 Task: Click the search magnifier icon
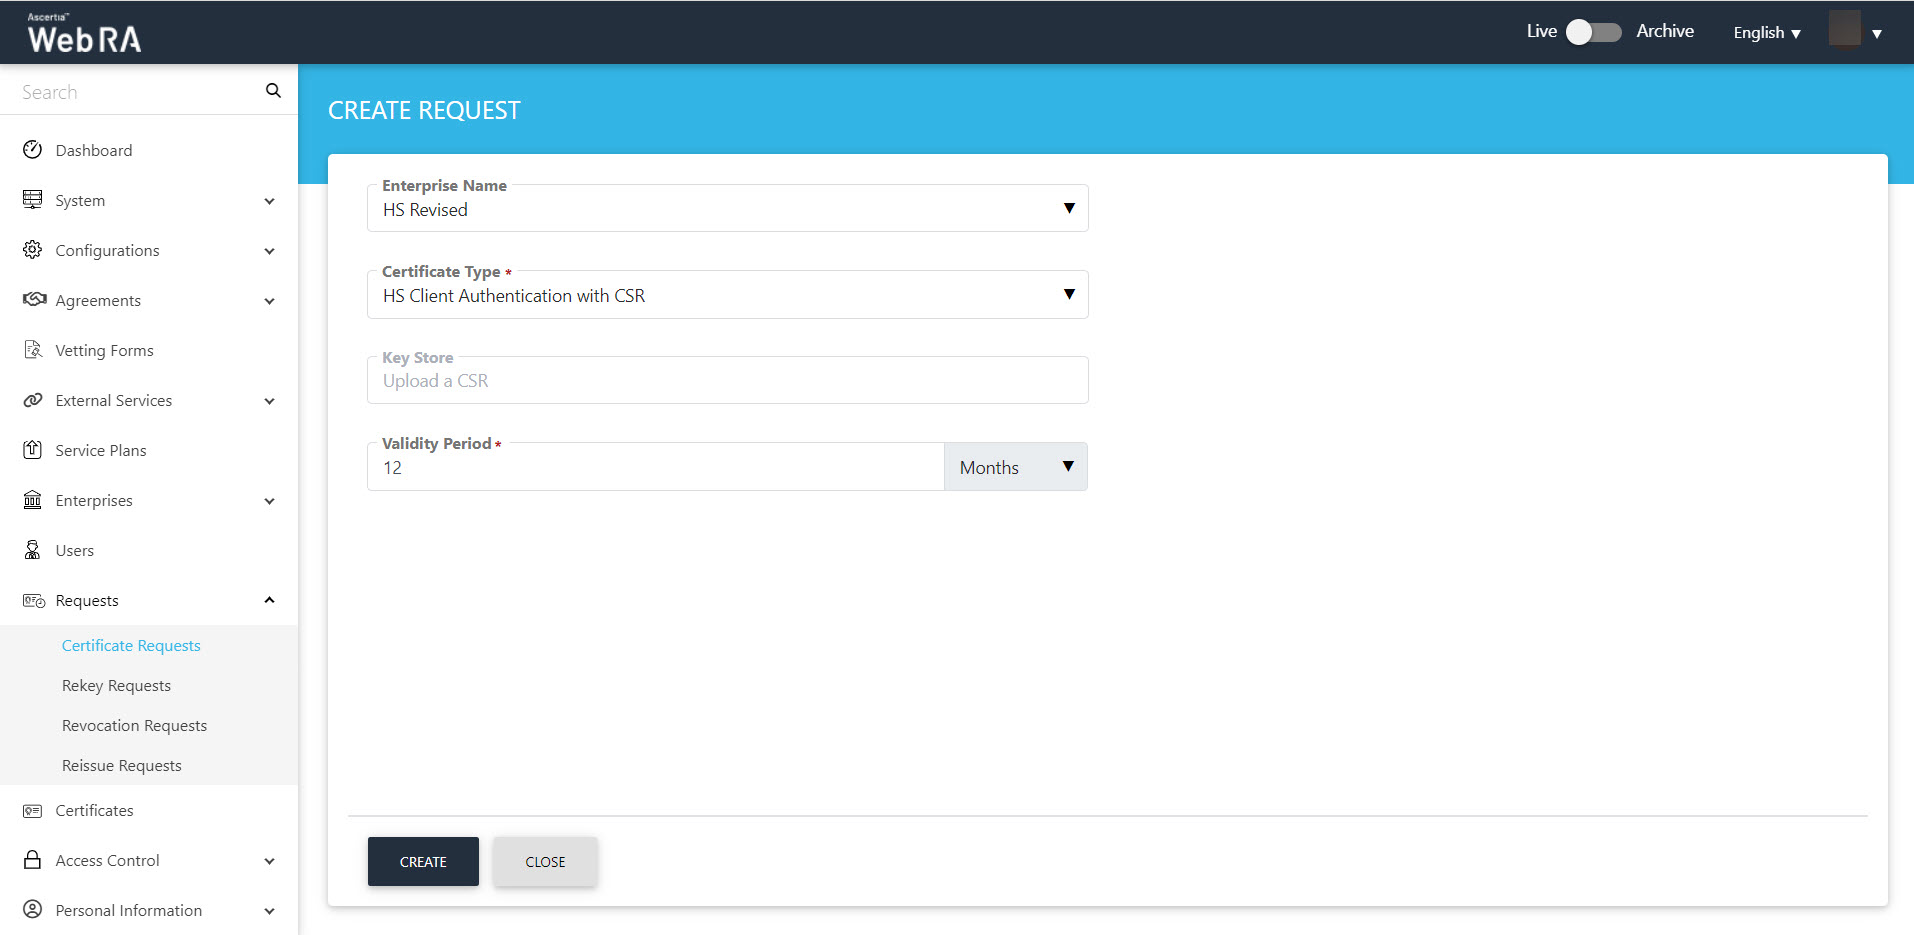(x=273, y=91)
